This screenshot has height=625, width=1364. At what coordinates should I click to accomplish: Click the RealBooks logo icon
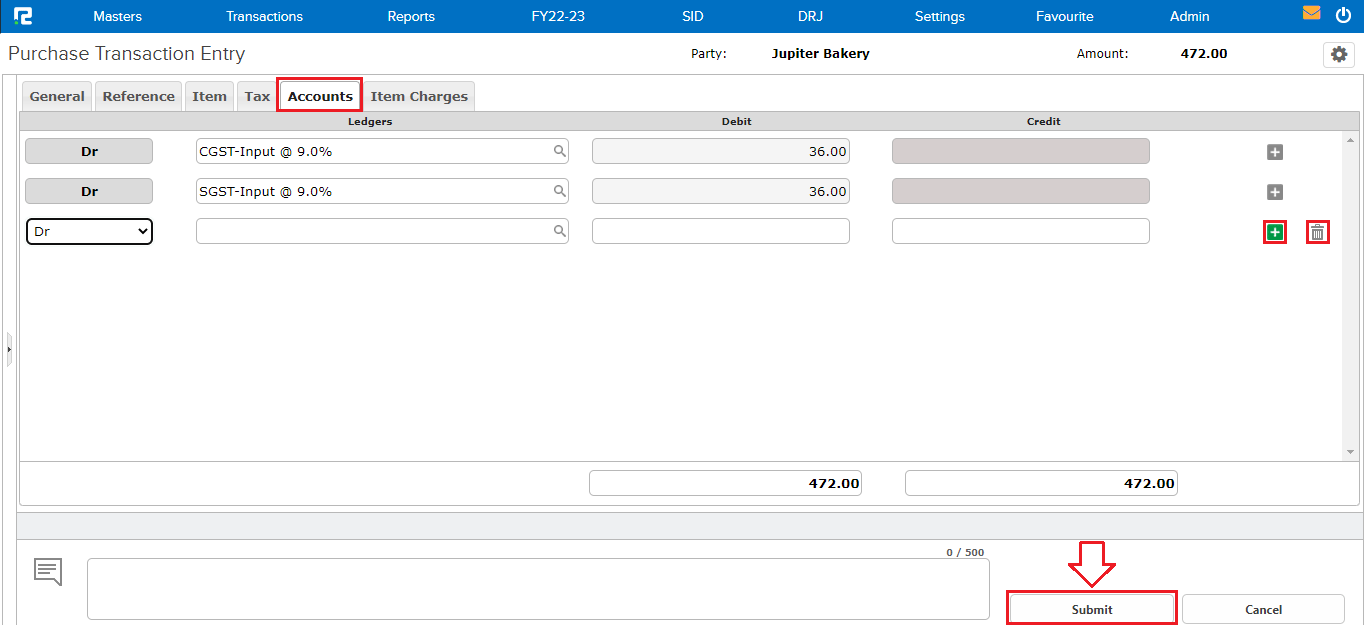click(x=24, y=15)
